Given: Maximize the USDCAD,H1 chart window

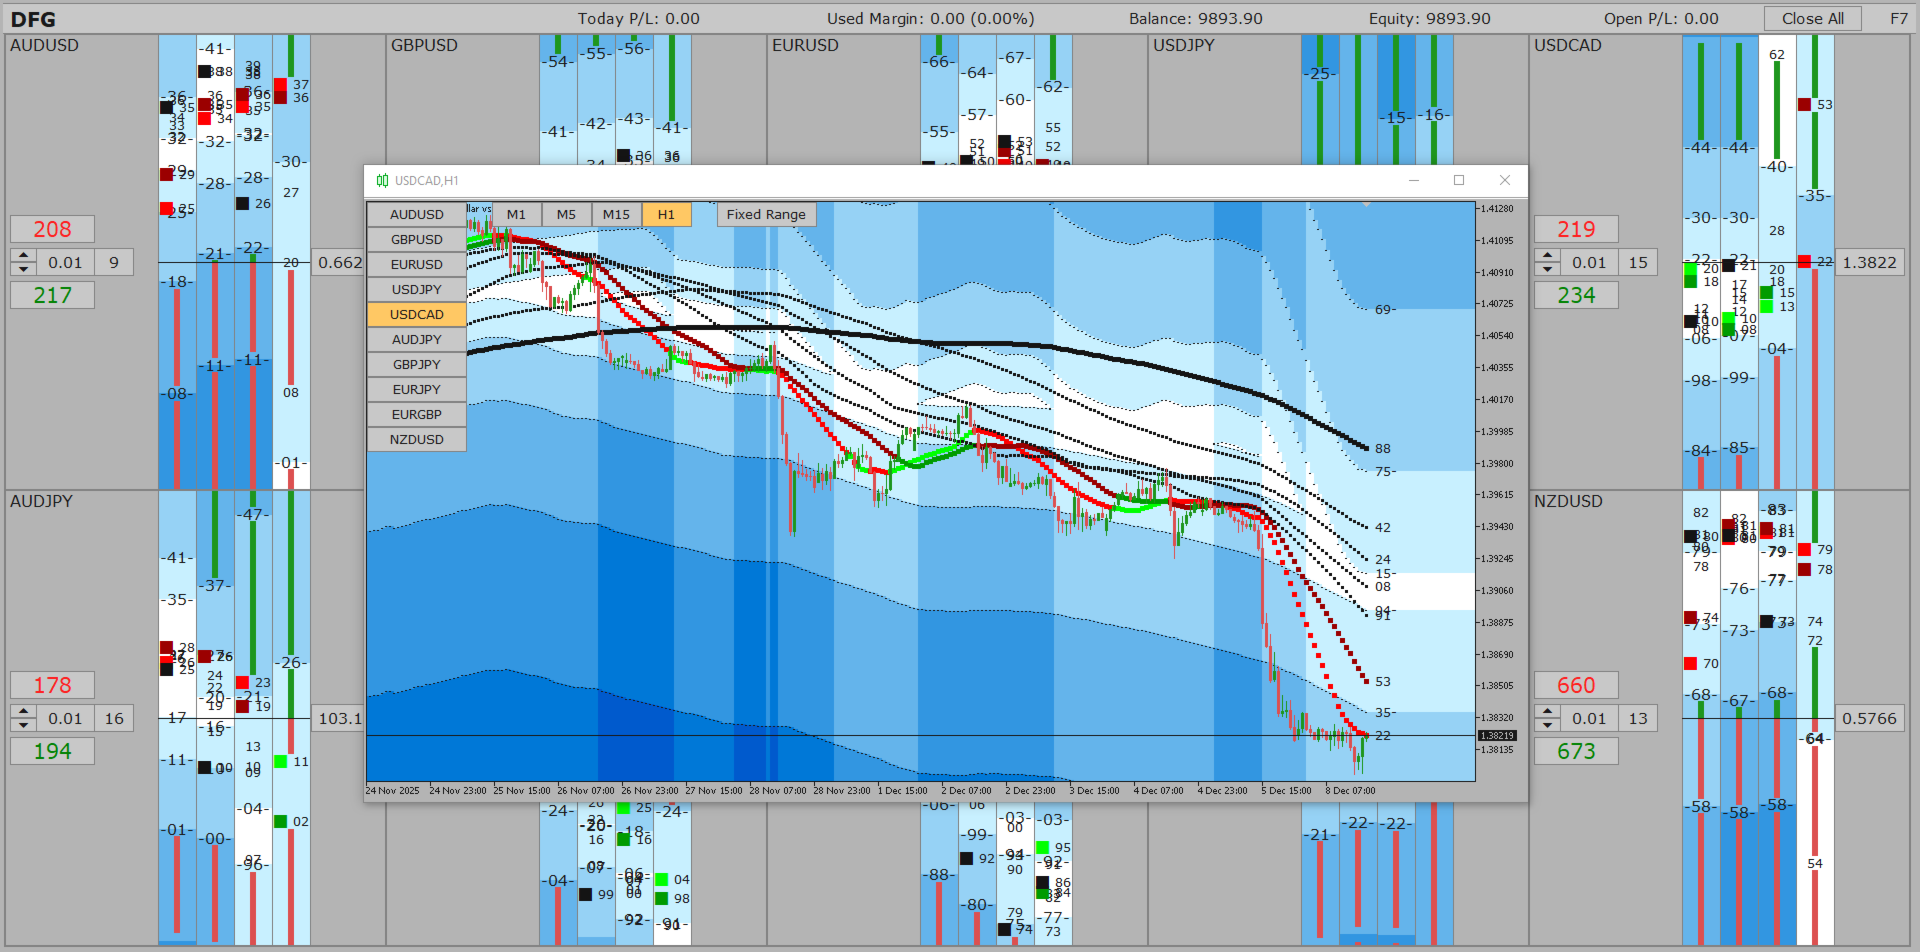Looking at the screenshot, I should pyautogui.click(x=1459, y=180).
